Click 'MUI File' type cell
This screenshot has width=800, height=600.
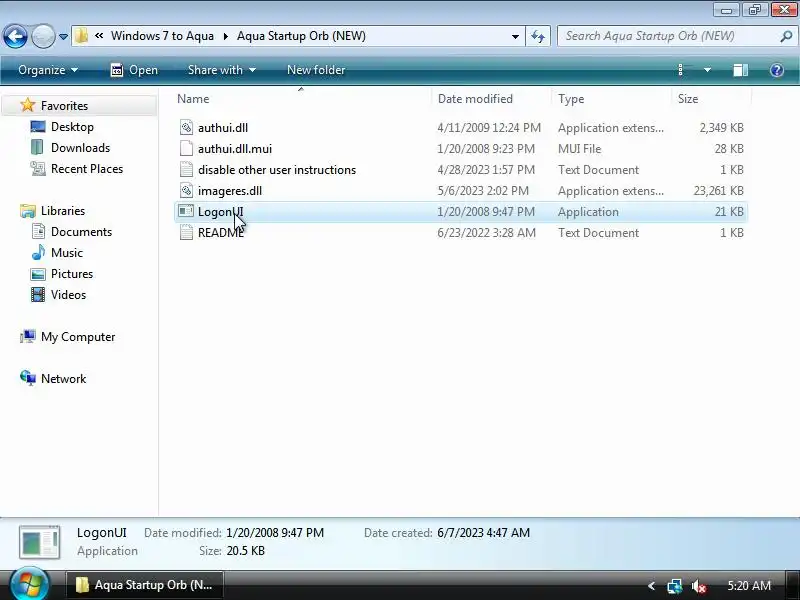pos(580,148)
